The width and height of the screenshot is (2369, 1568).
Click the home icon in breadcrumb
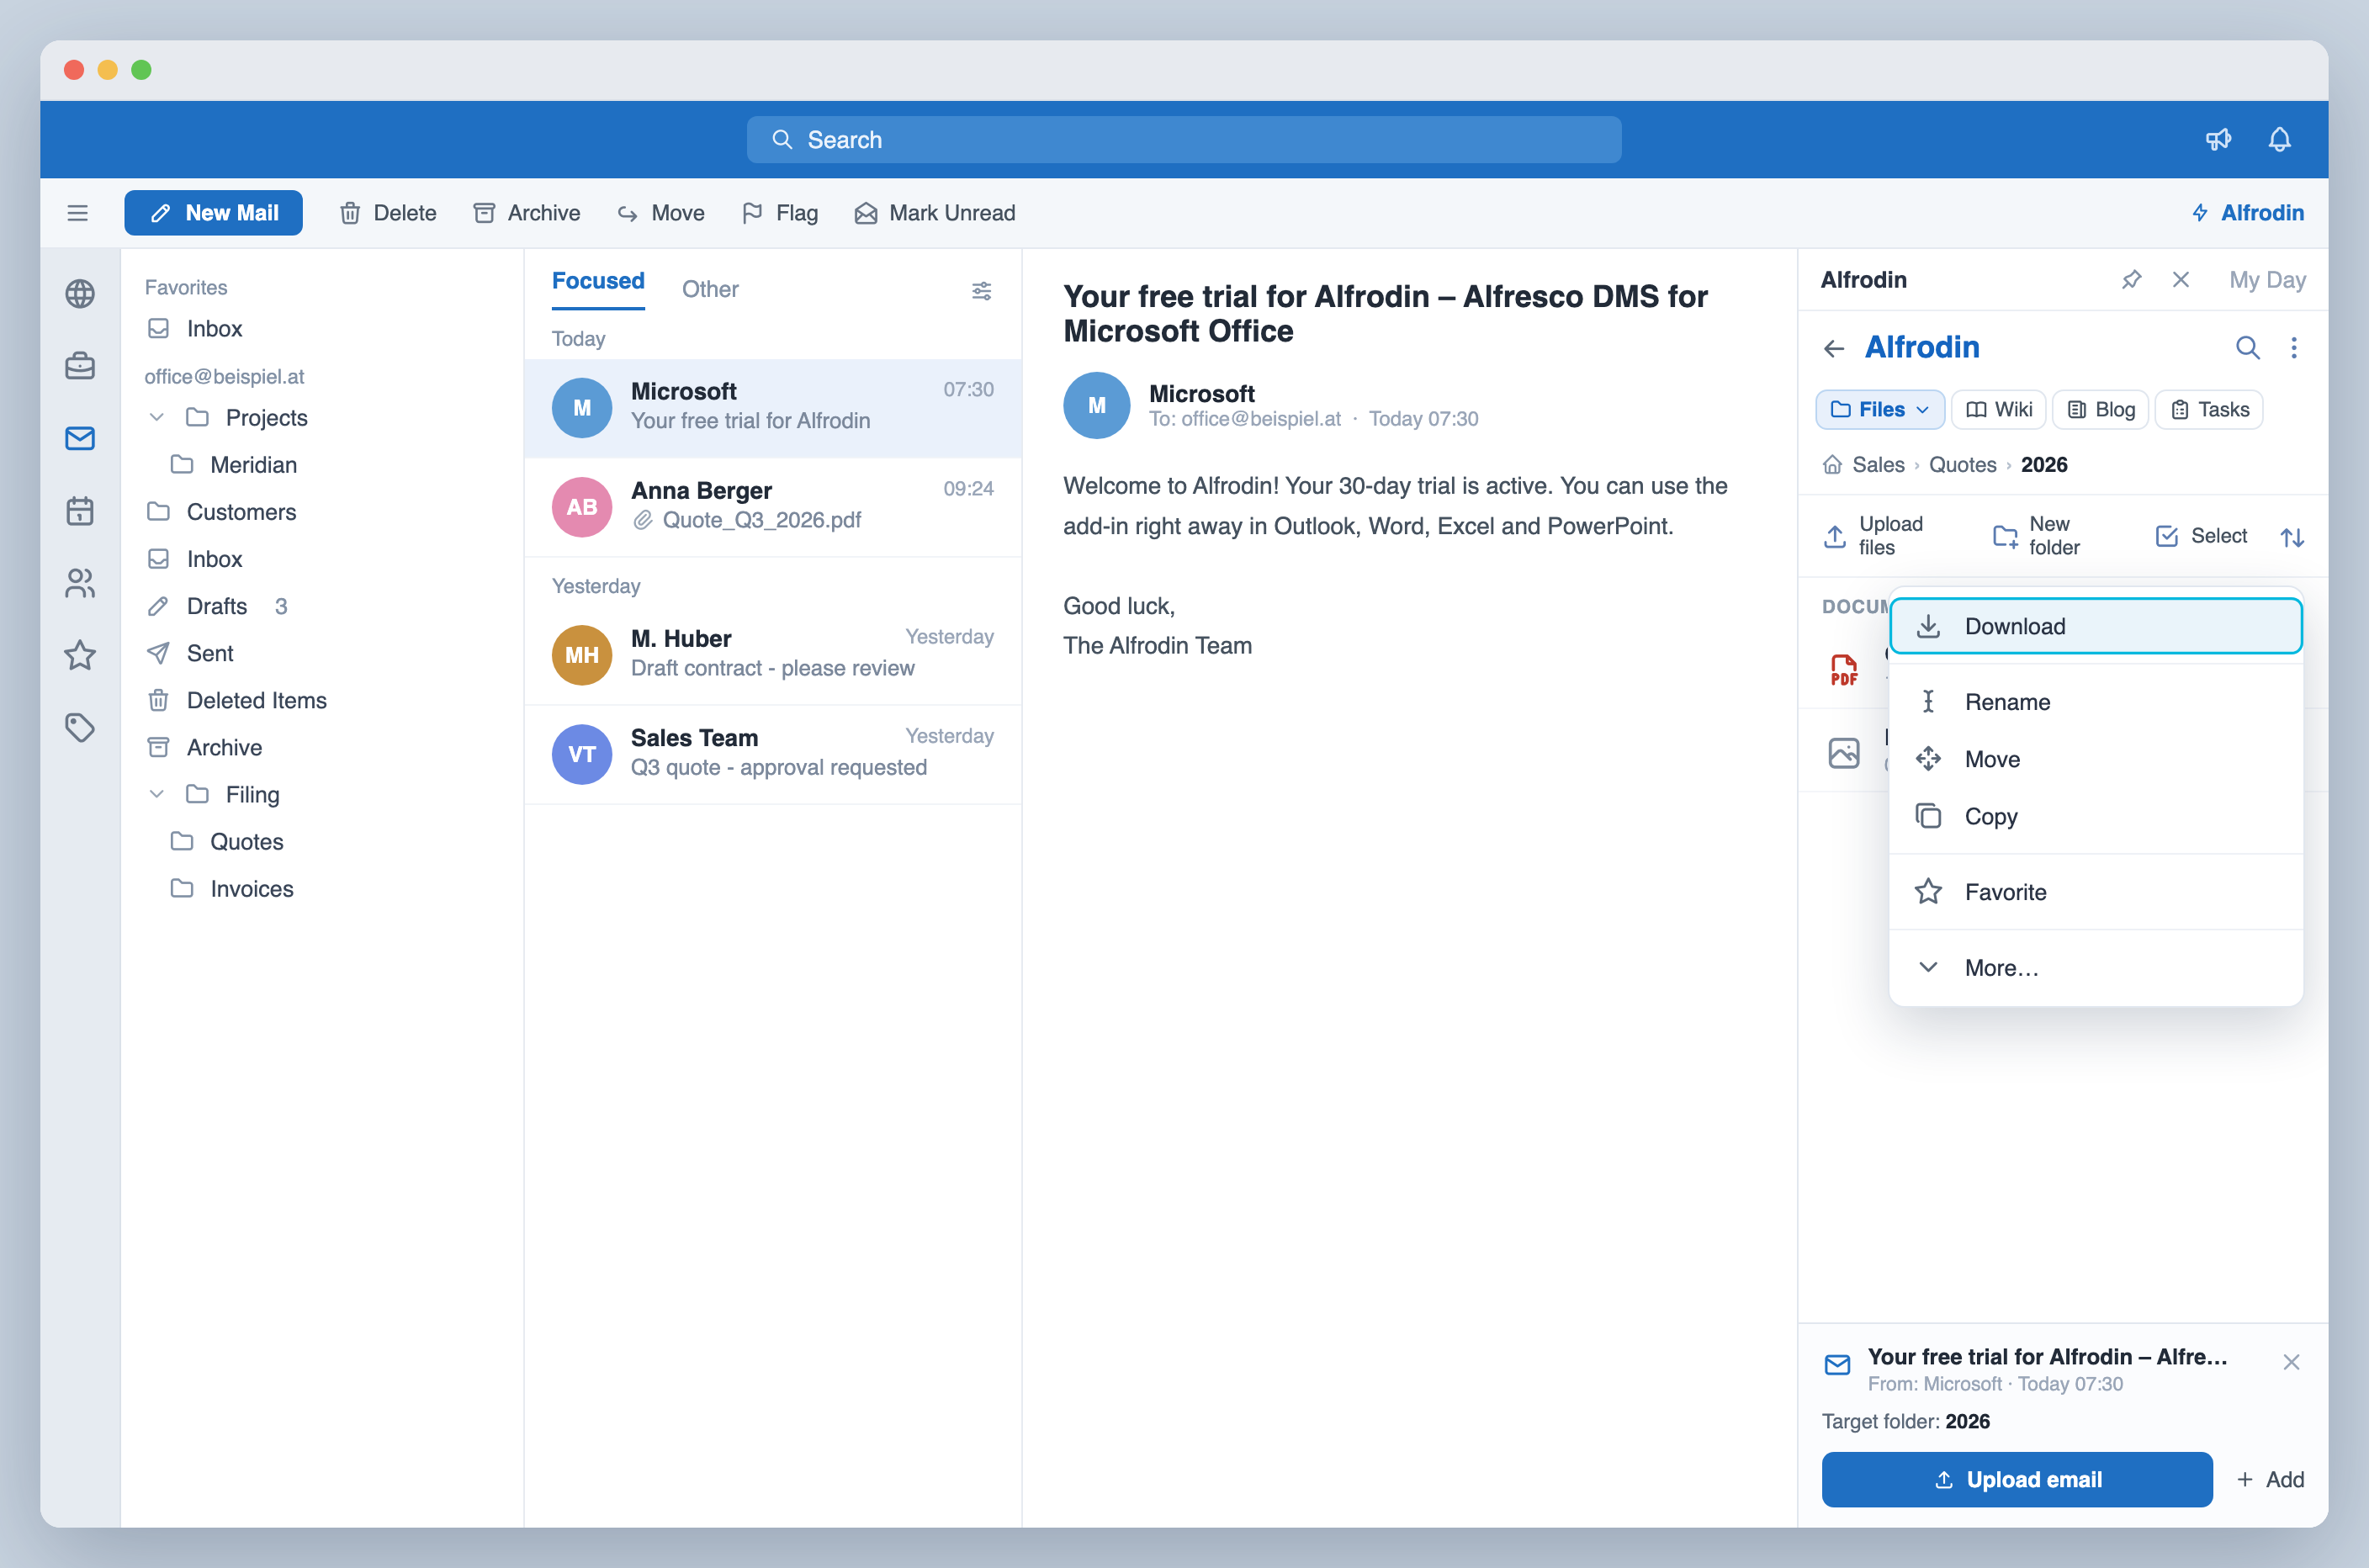click(1832, 465)
